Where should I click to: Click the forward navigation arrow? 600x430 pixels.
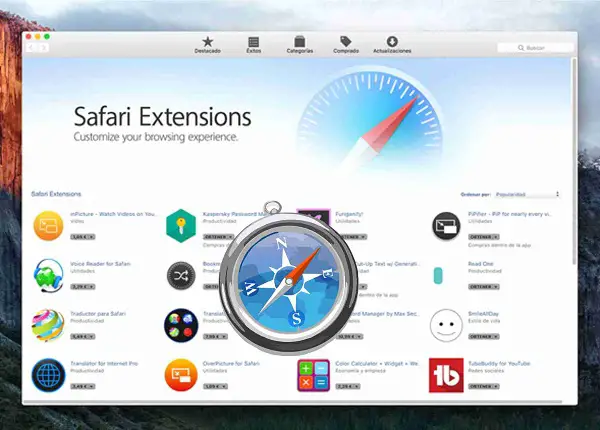point(44,47)
